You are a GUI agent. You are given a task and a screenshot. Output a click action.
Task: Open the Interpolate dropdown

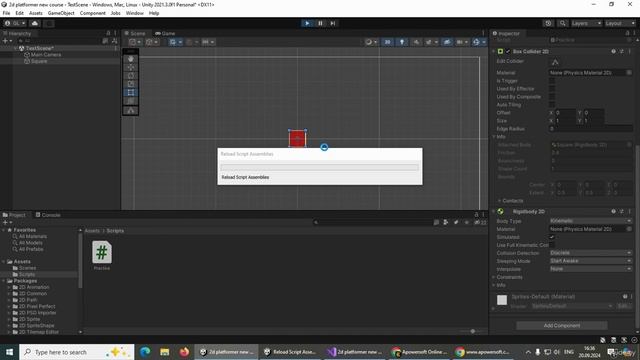(x=591, y=269)
